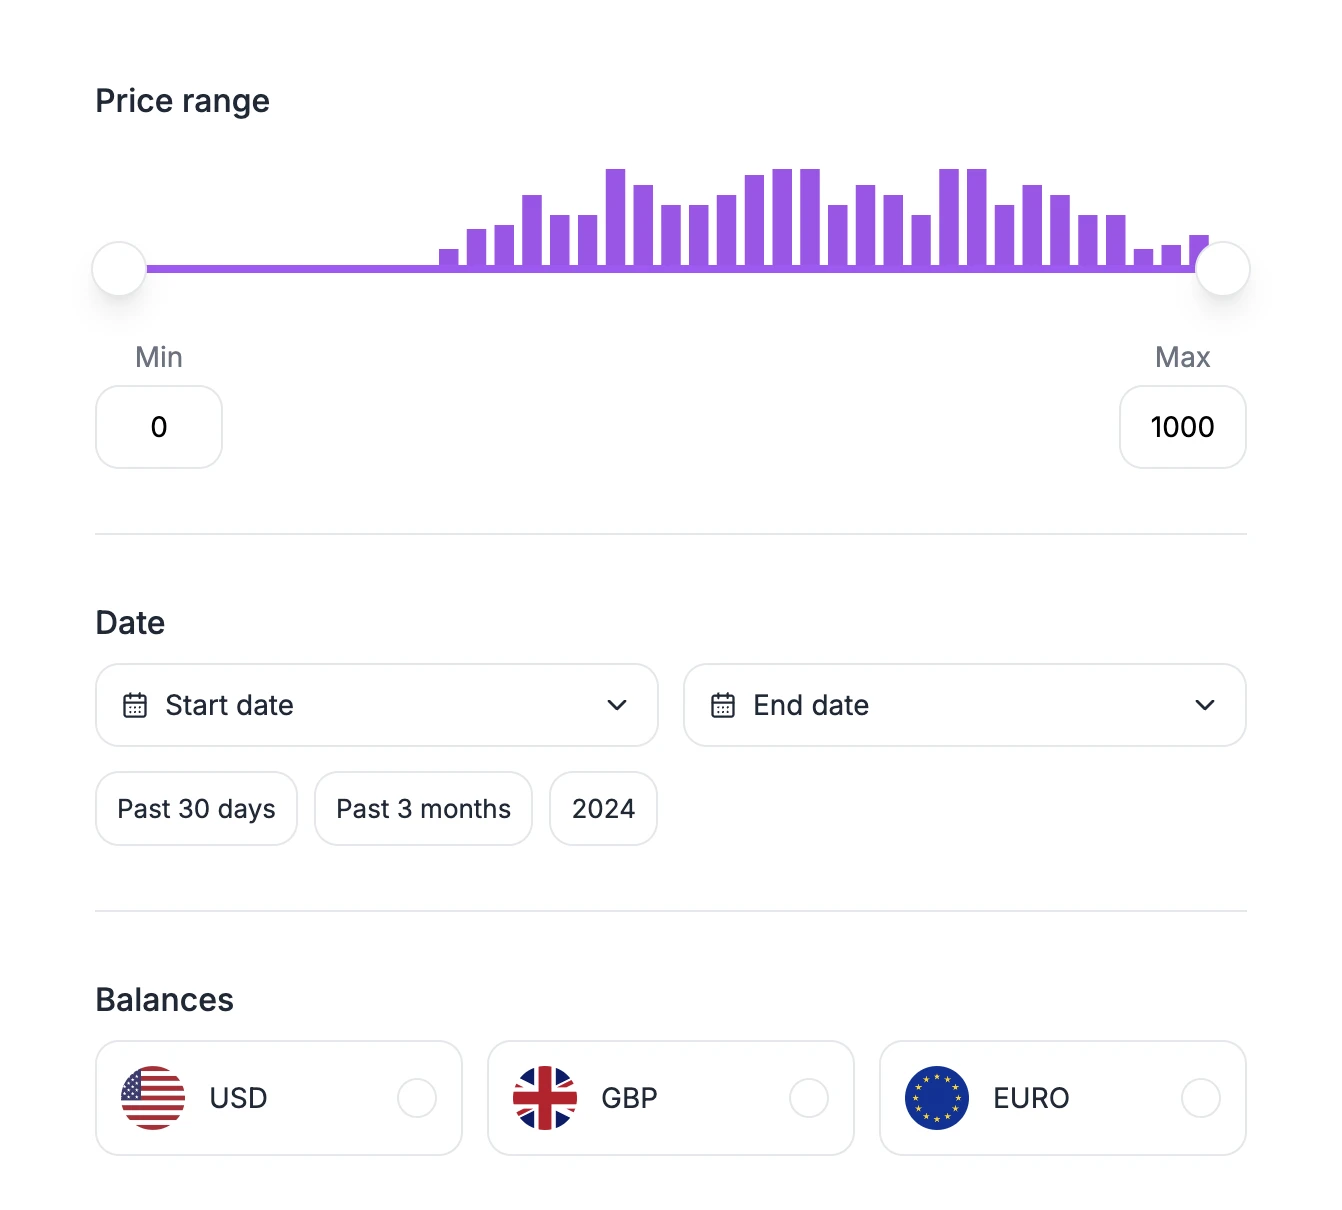The image size is (1342, 1210).
Task: Click the Min price input field
Action: pyautogui.click(x=159, y=427)
